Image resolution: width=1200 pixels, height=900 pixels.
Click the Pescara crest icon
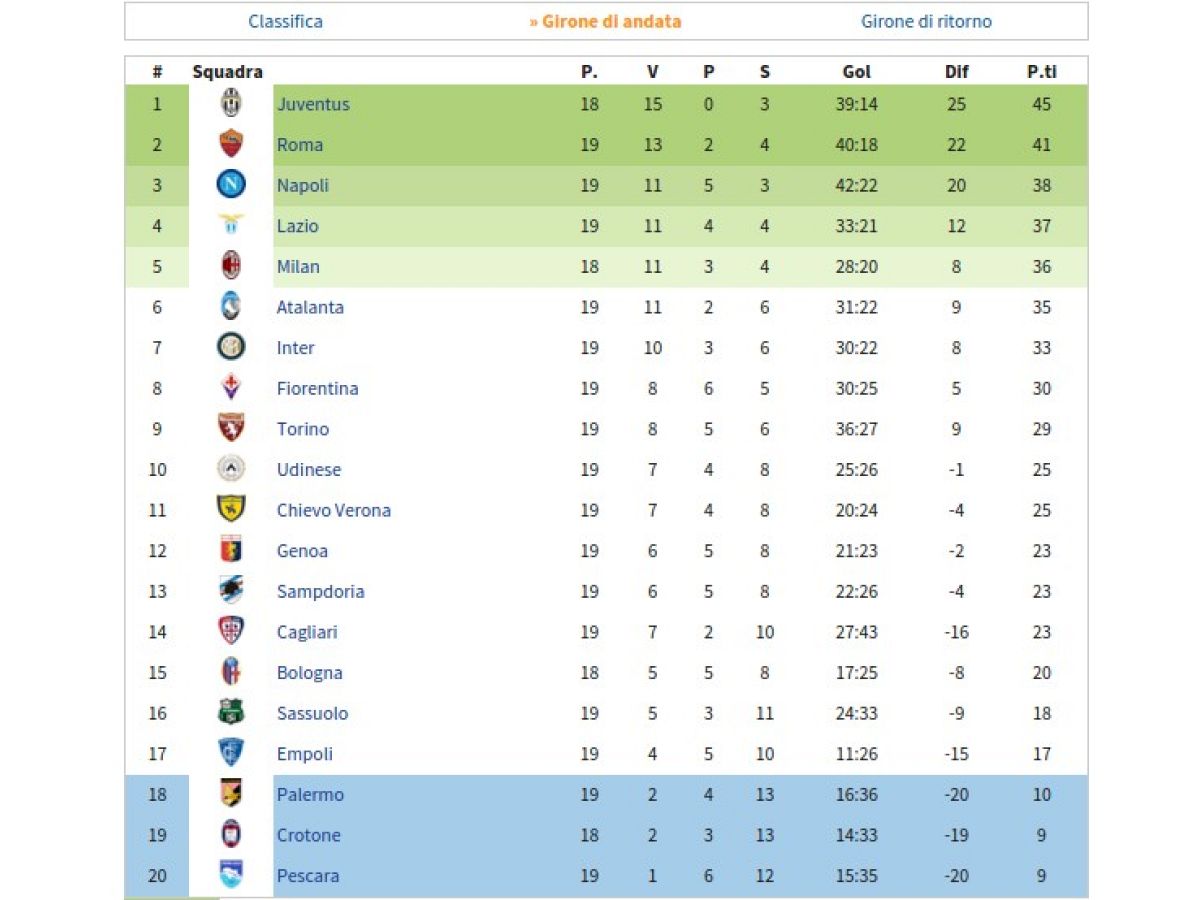231,875
